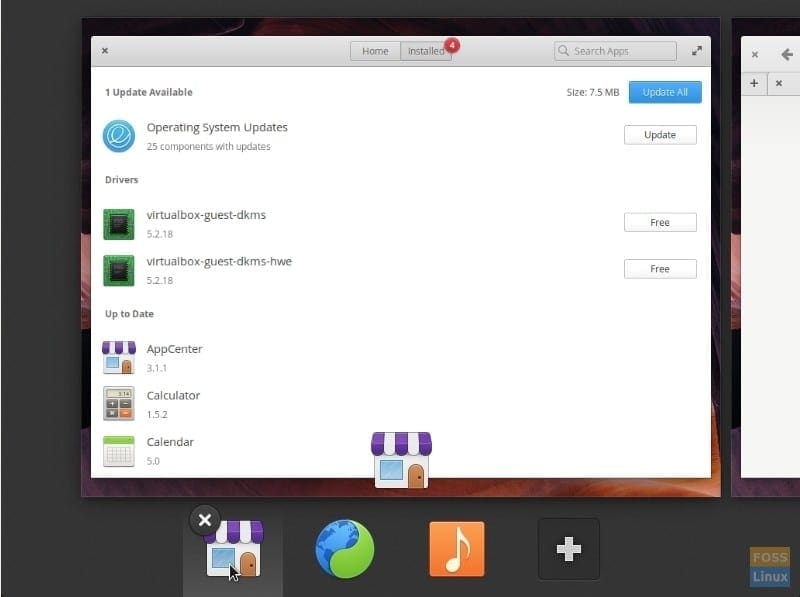
Task: Close AppCenter with its top-left X
Action: coord(105,51)
